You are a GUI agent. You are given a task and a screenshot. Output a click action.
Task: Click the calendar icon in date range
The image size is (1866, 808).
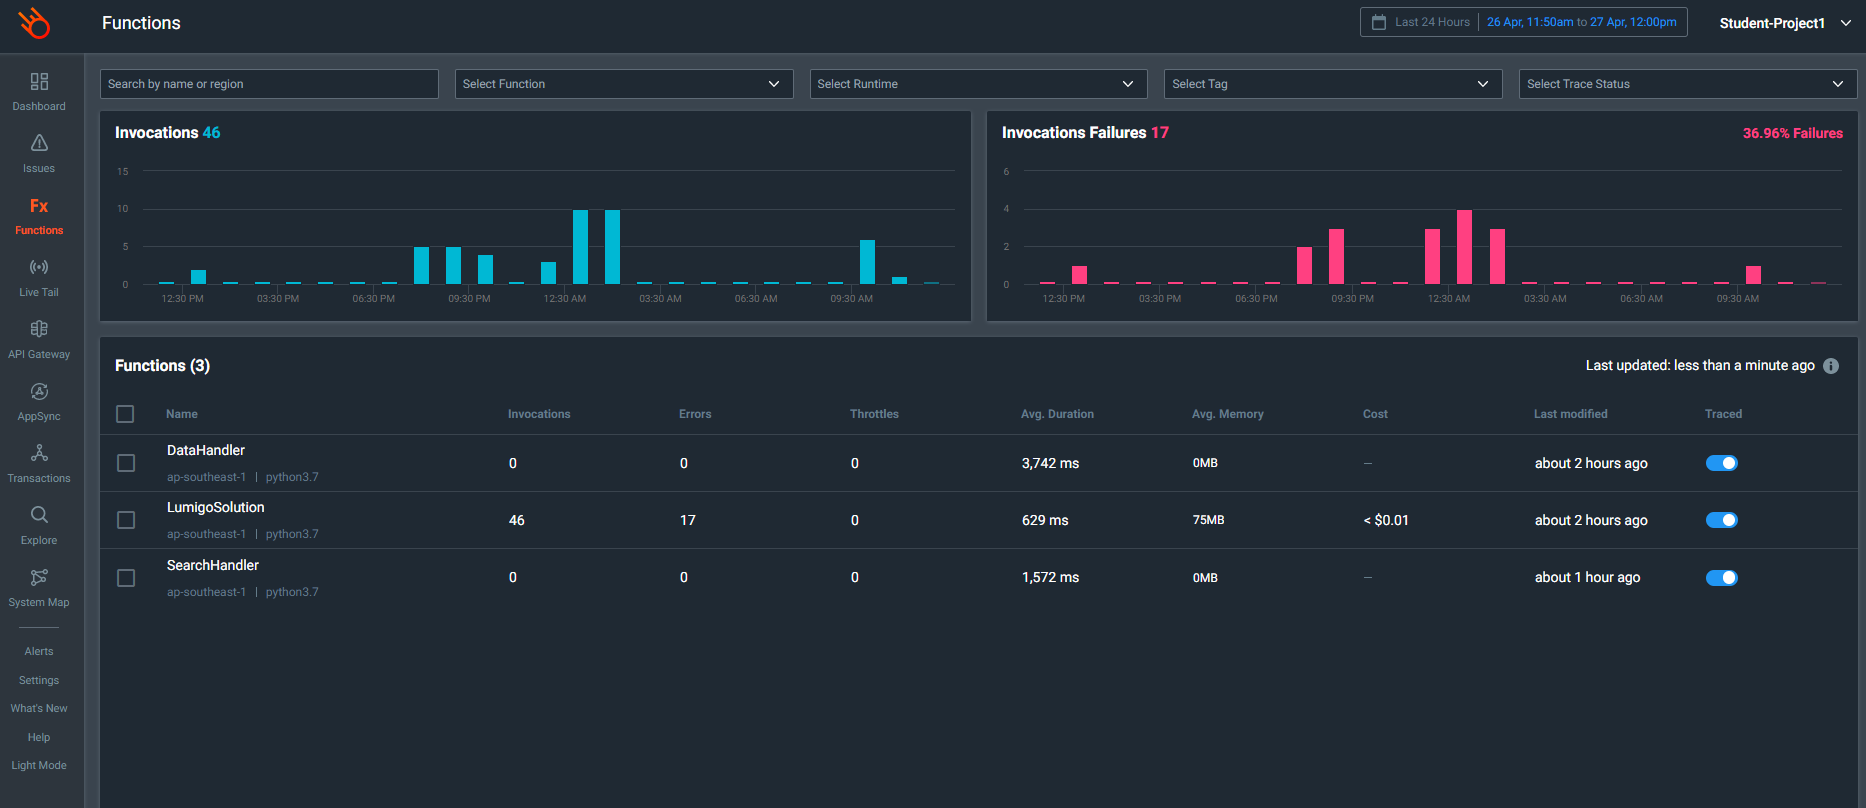(x=1379, y=22)
